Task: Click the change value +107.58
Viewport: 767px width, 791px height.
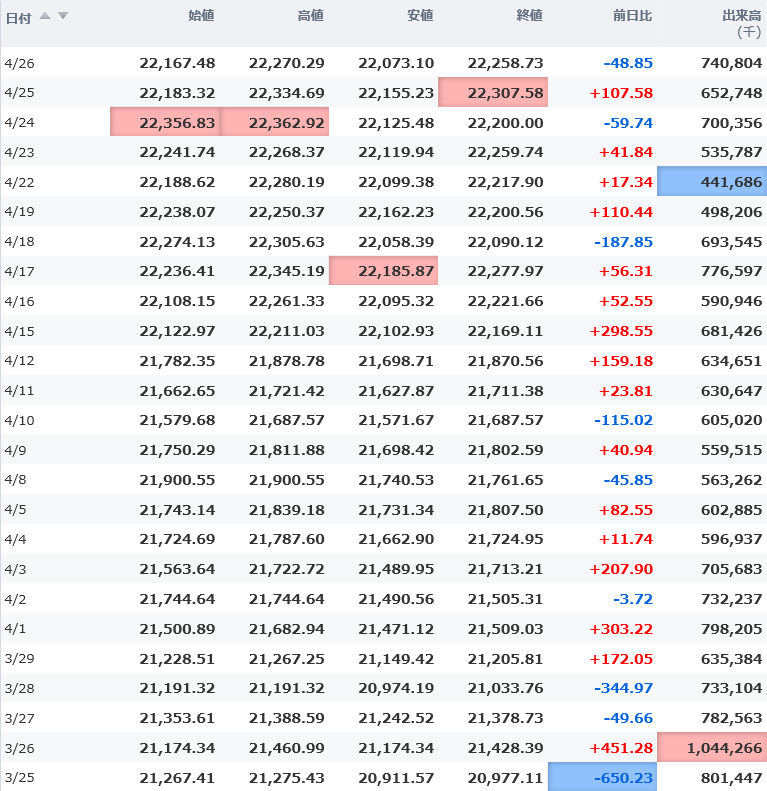Action: click(621, 93)
